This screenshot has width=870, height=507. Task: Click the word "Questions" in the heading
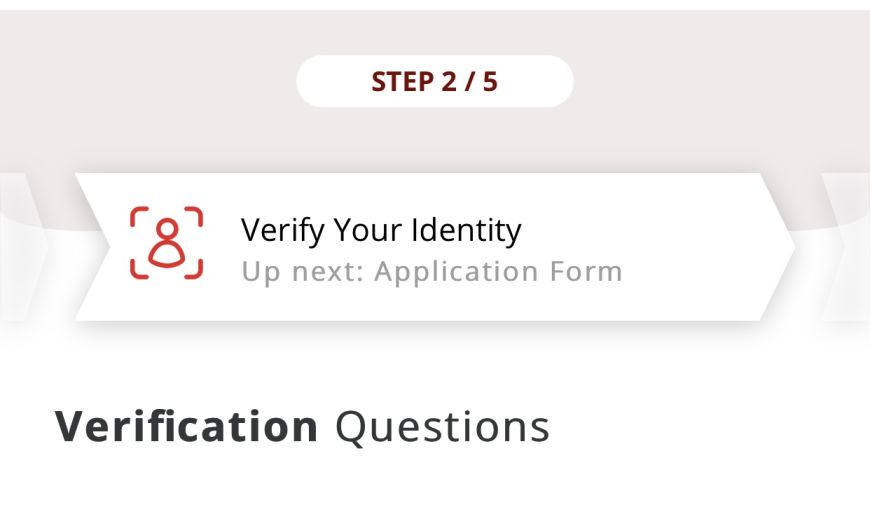click(442, 427)
